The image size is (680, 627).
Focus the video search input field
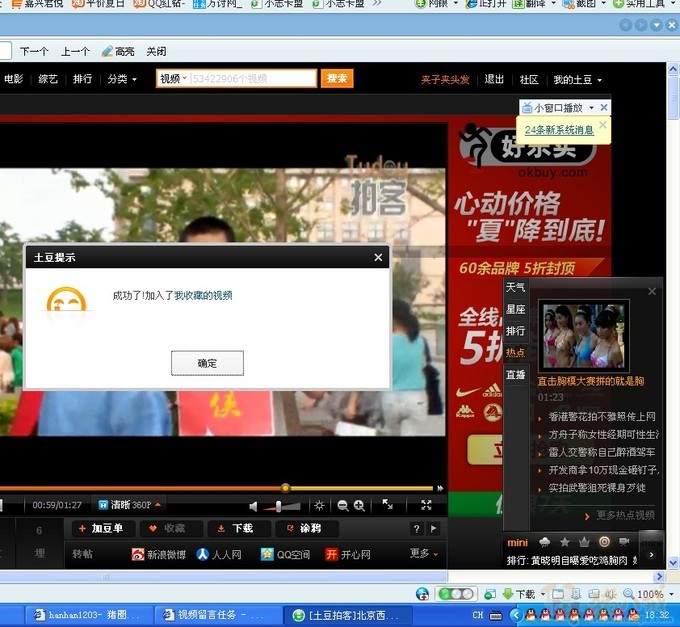click(x=254, y=79)
